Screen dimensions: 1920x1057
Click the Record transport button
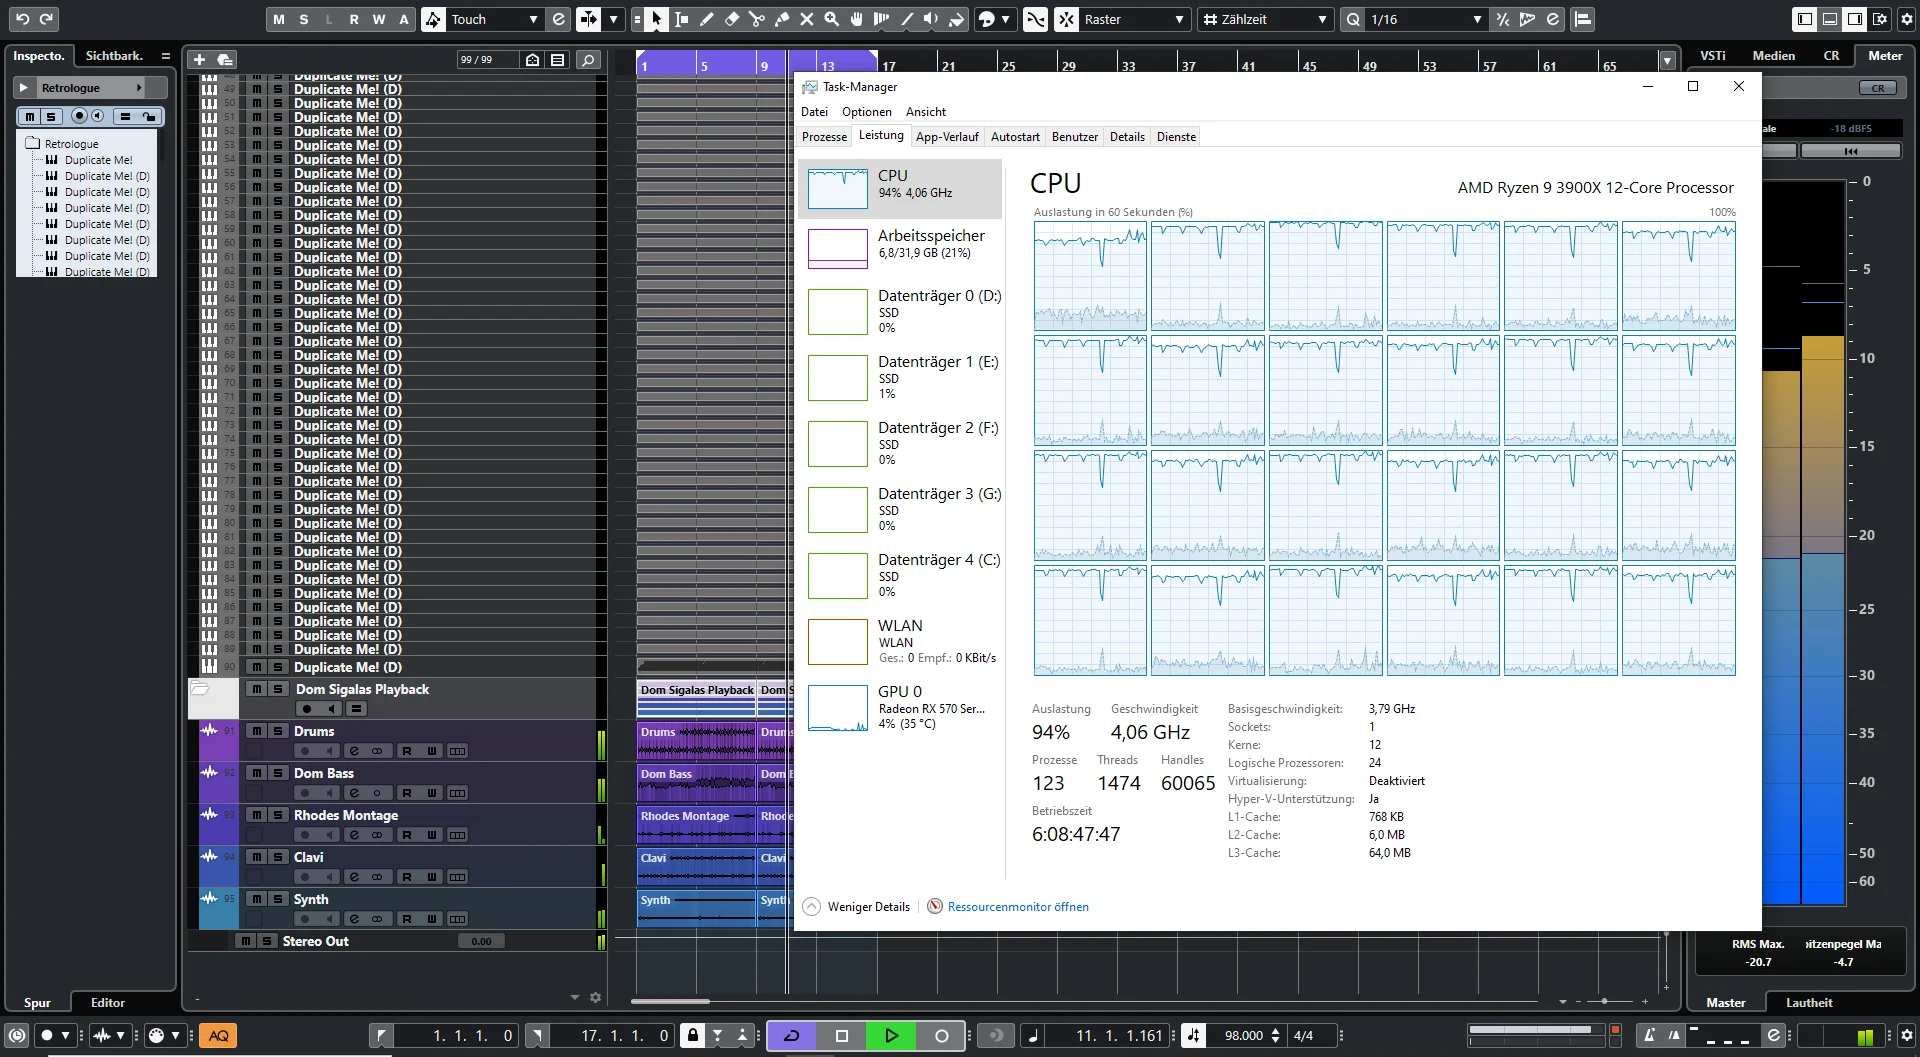pos(941,1036)
